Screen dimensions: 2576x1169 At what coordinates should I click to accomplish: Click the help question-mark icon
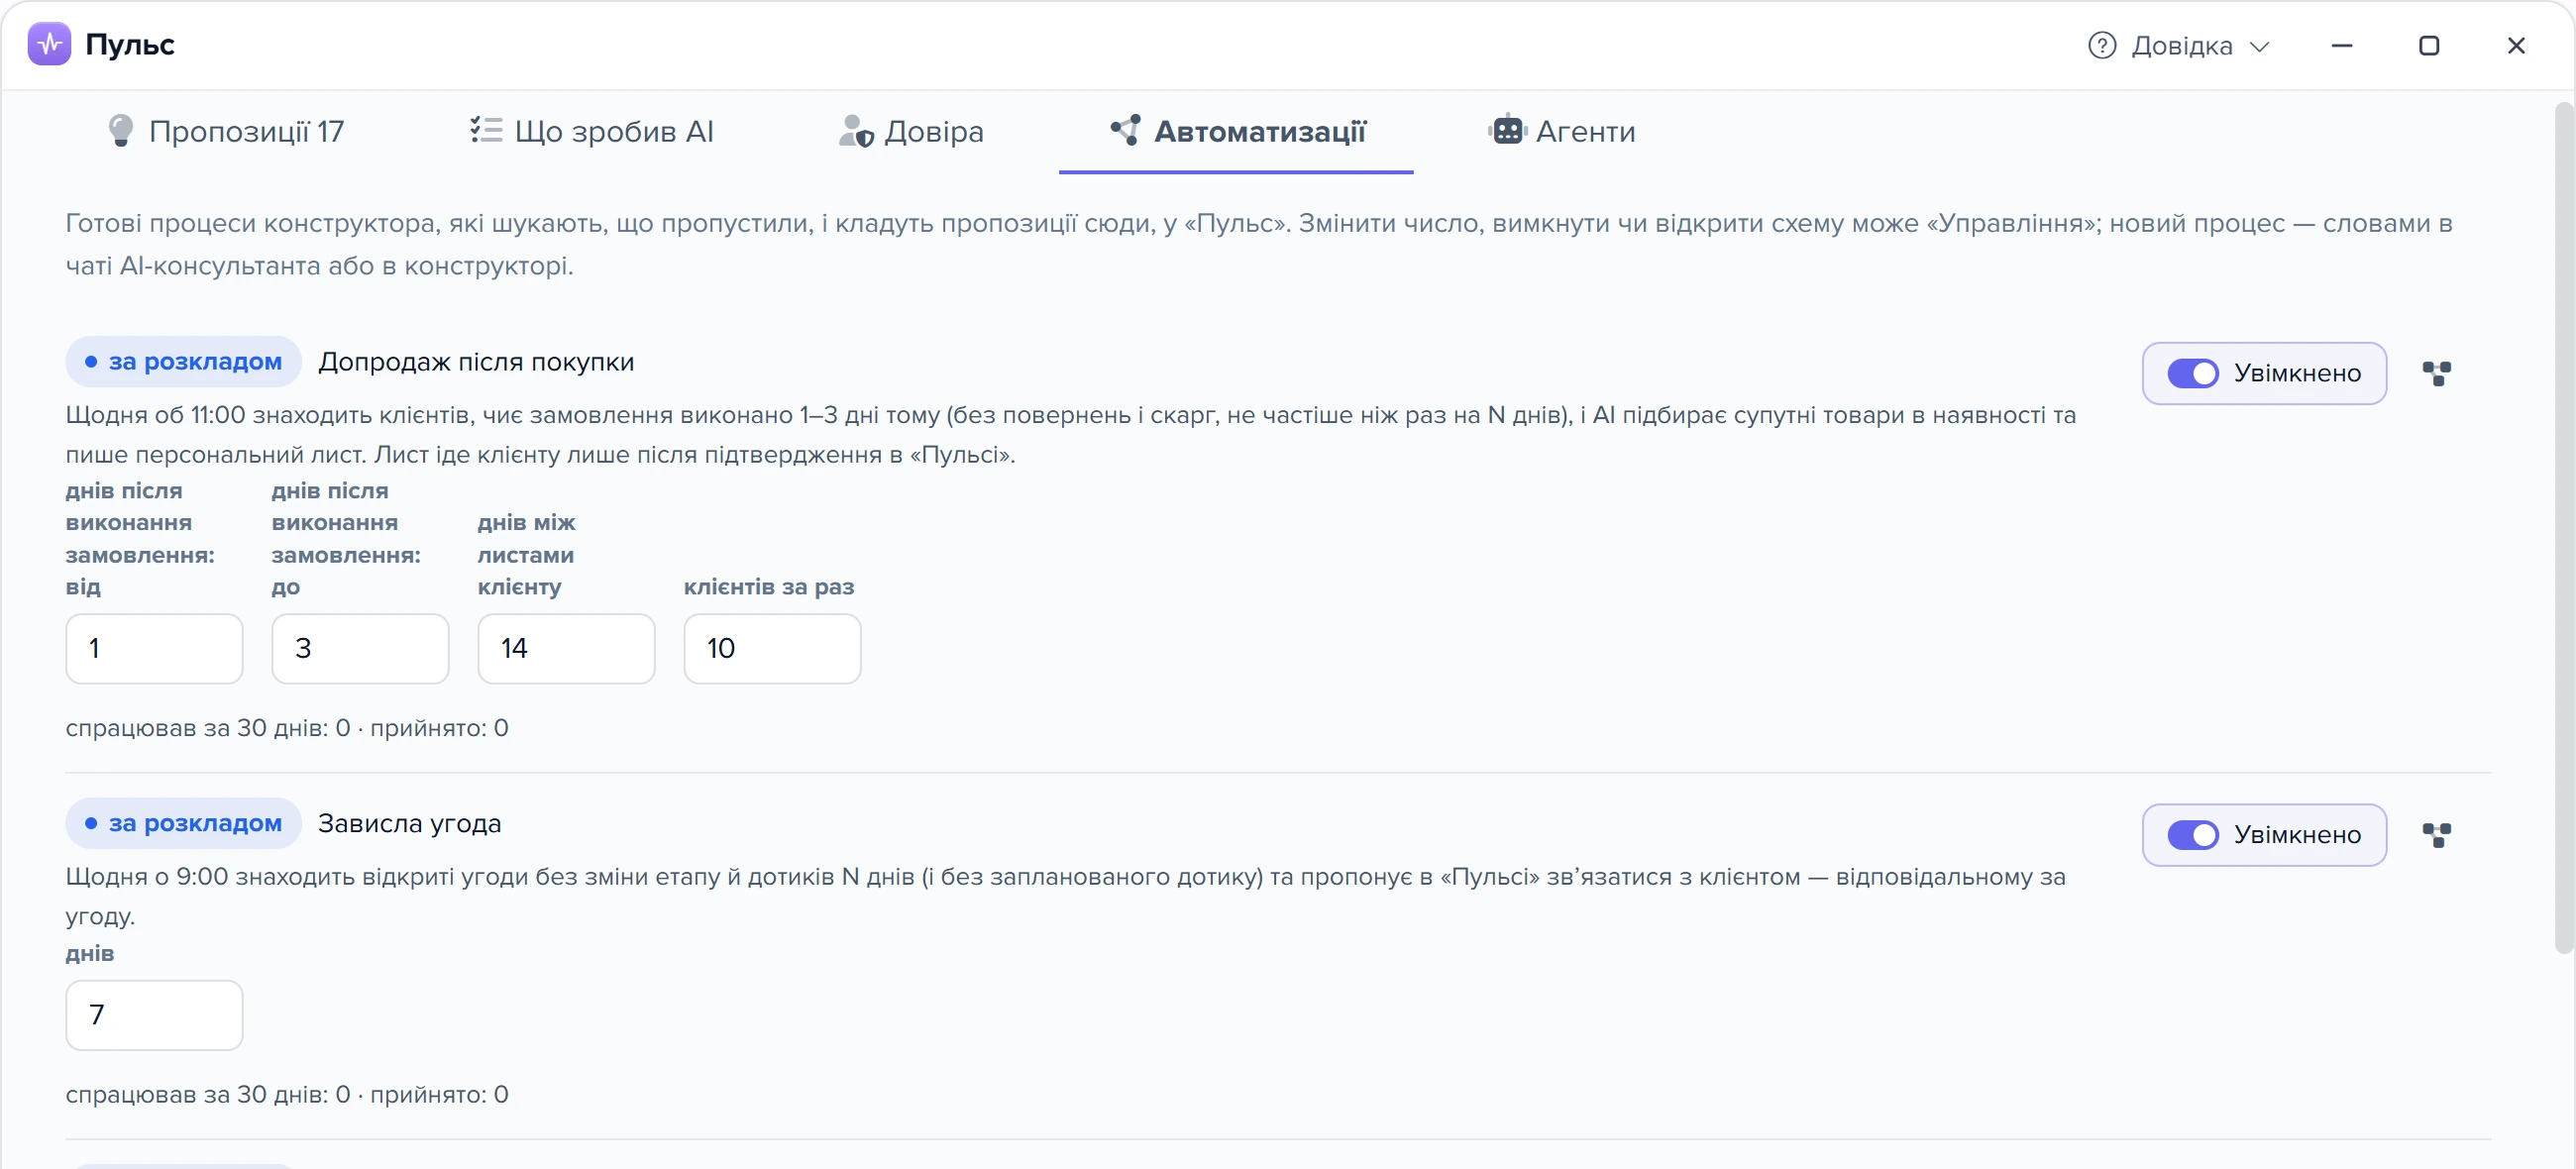(x=2102, y=45)
